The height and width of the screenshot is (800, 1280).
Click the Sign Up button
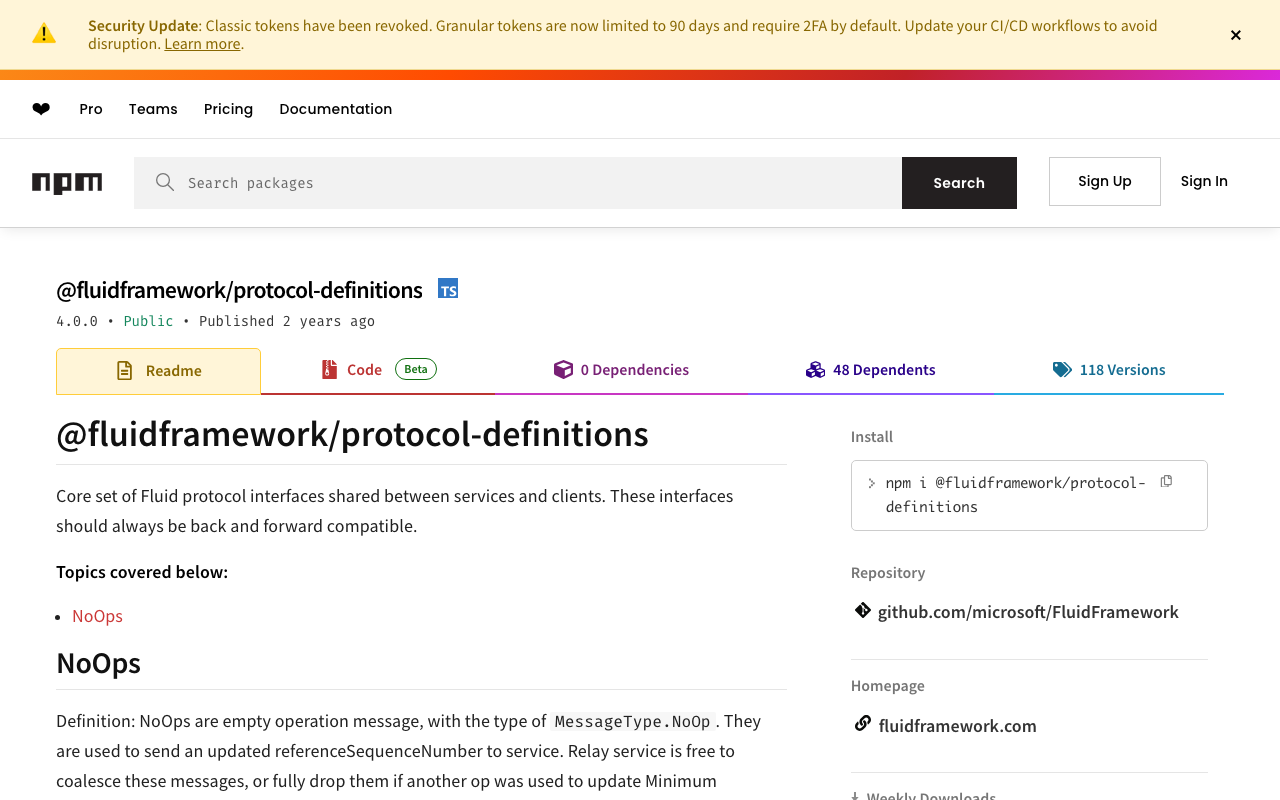point(1104,181)
